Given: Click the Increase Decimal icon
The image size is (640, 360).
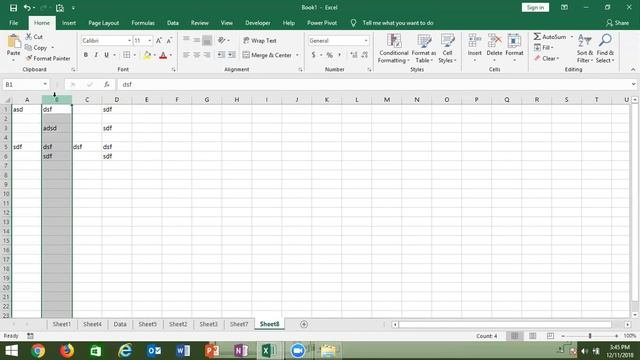Looking at the screenshot, I should pyautogui.click(x=353, y=55).
